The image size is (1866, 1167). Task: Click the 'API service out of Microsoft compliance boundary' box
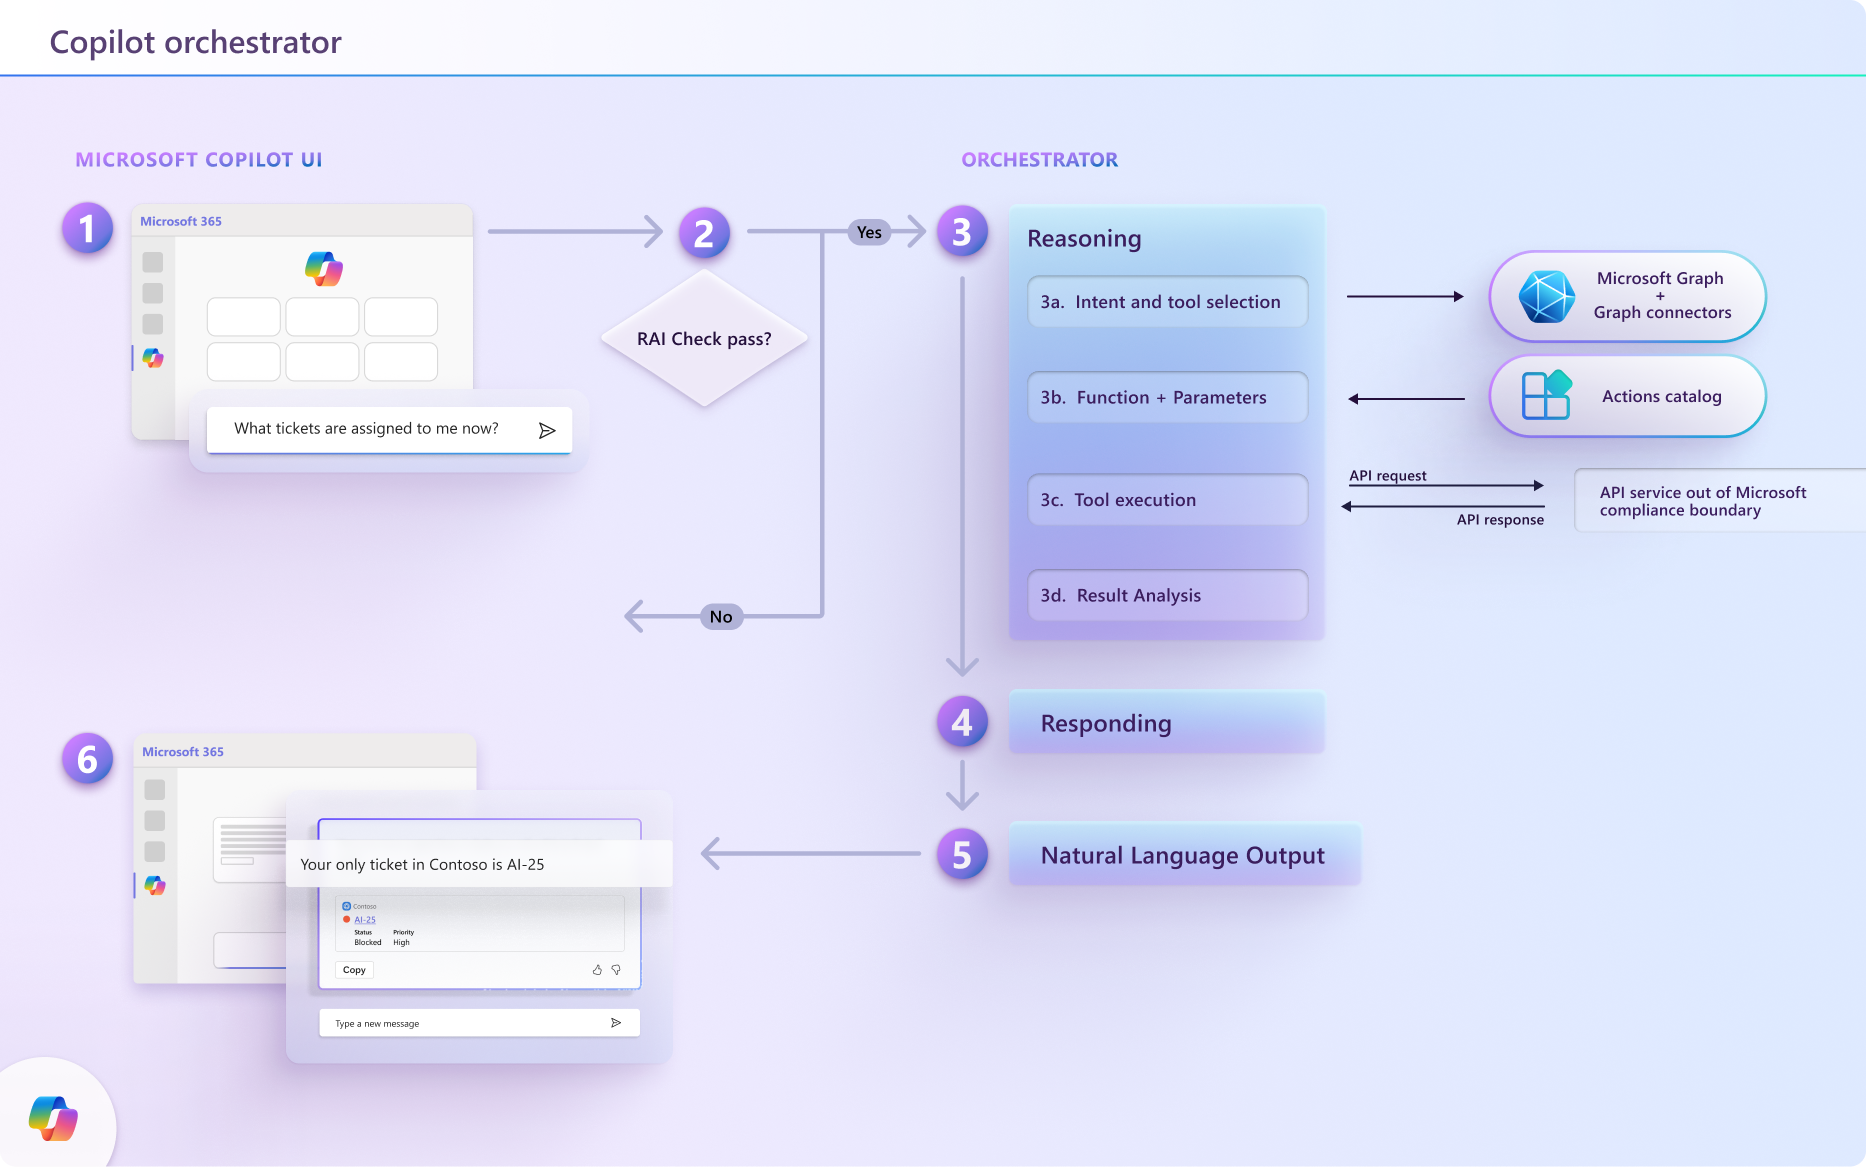click(1719, 501)
